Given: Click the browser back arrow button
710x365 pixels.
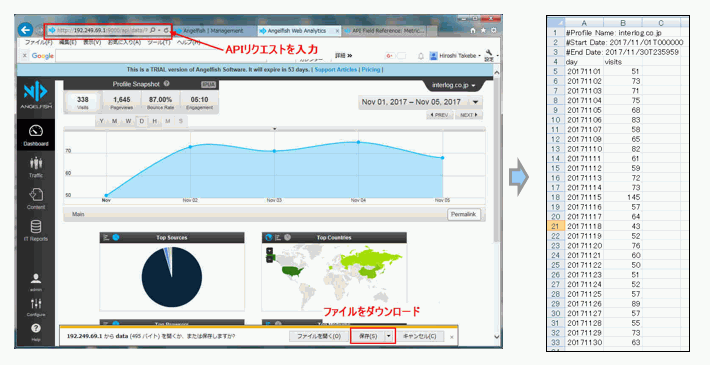Looking at the screenshot, I should [25, 30].
